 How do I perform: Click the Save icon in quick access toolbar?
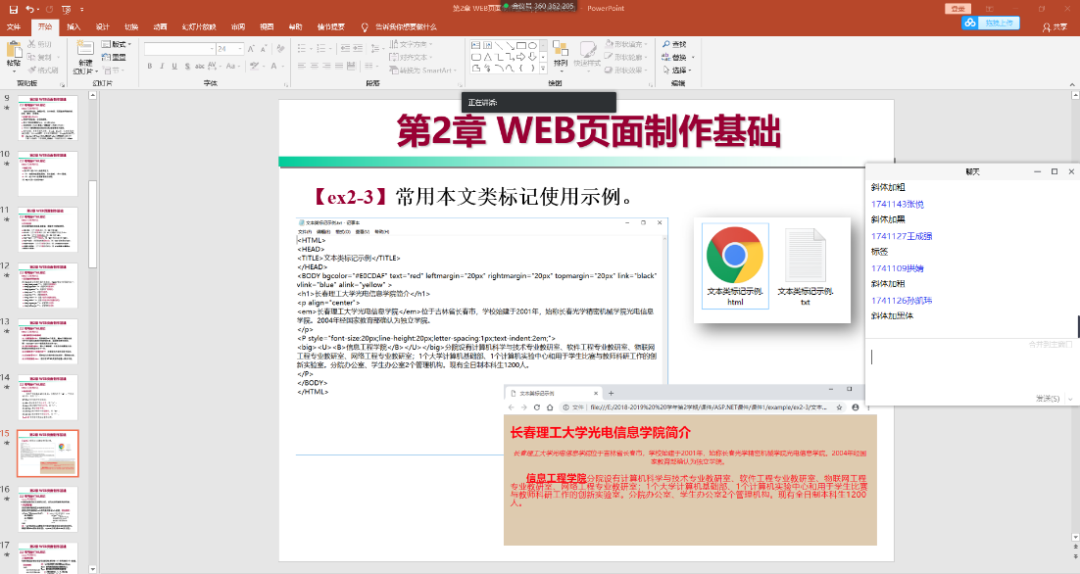click(x=12, y=8)
